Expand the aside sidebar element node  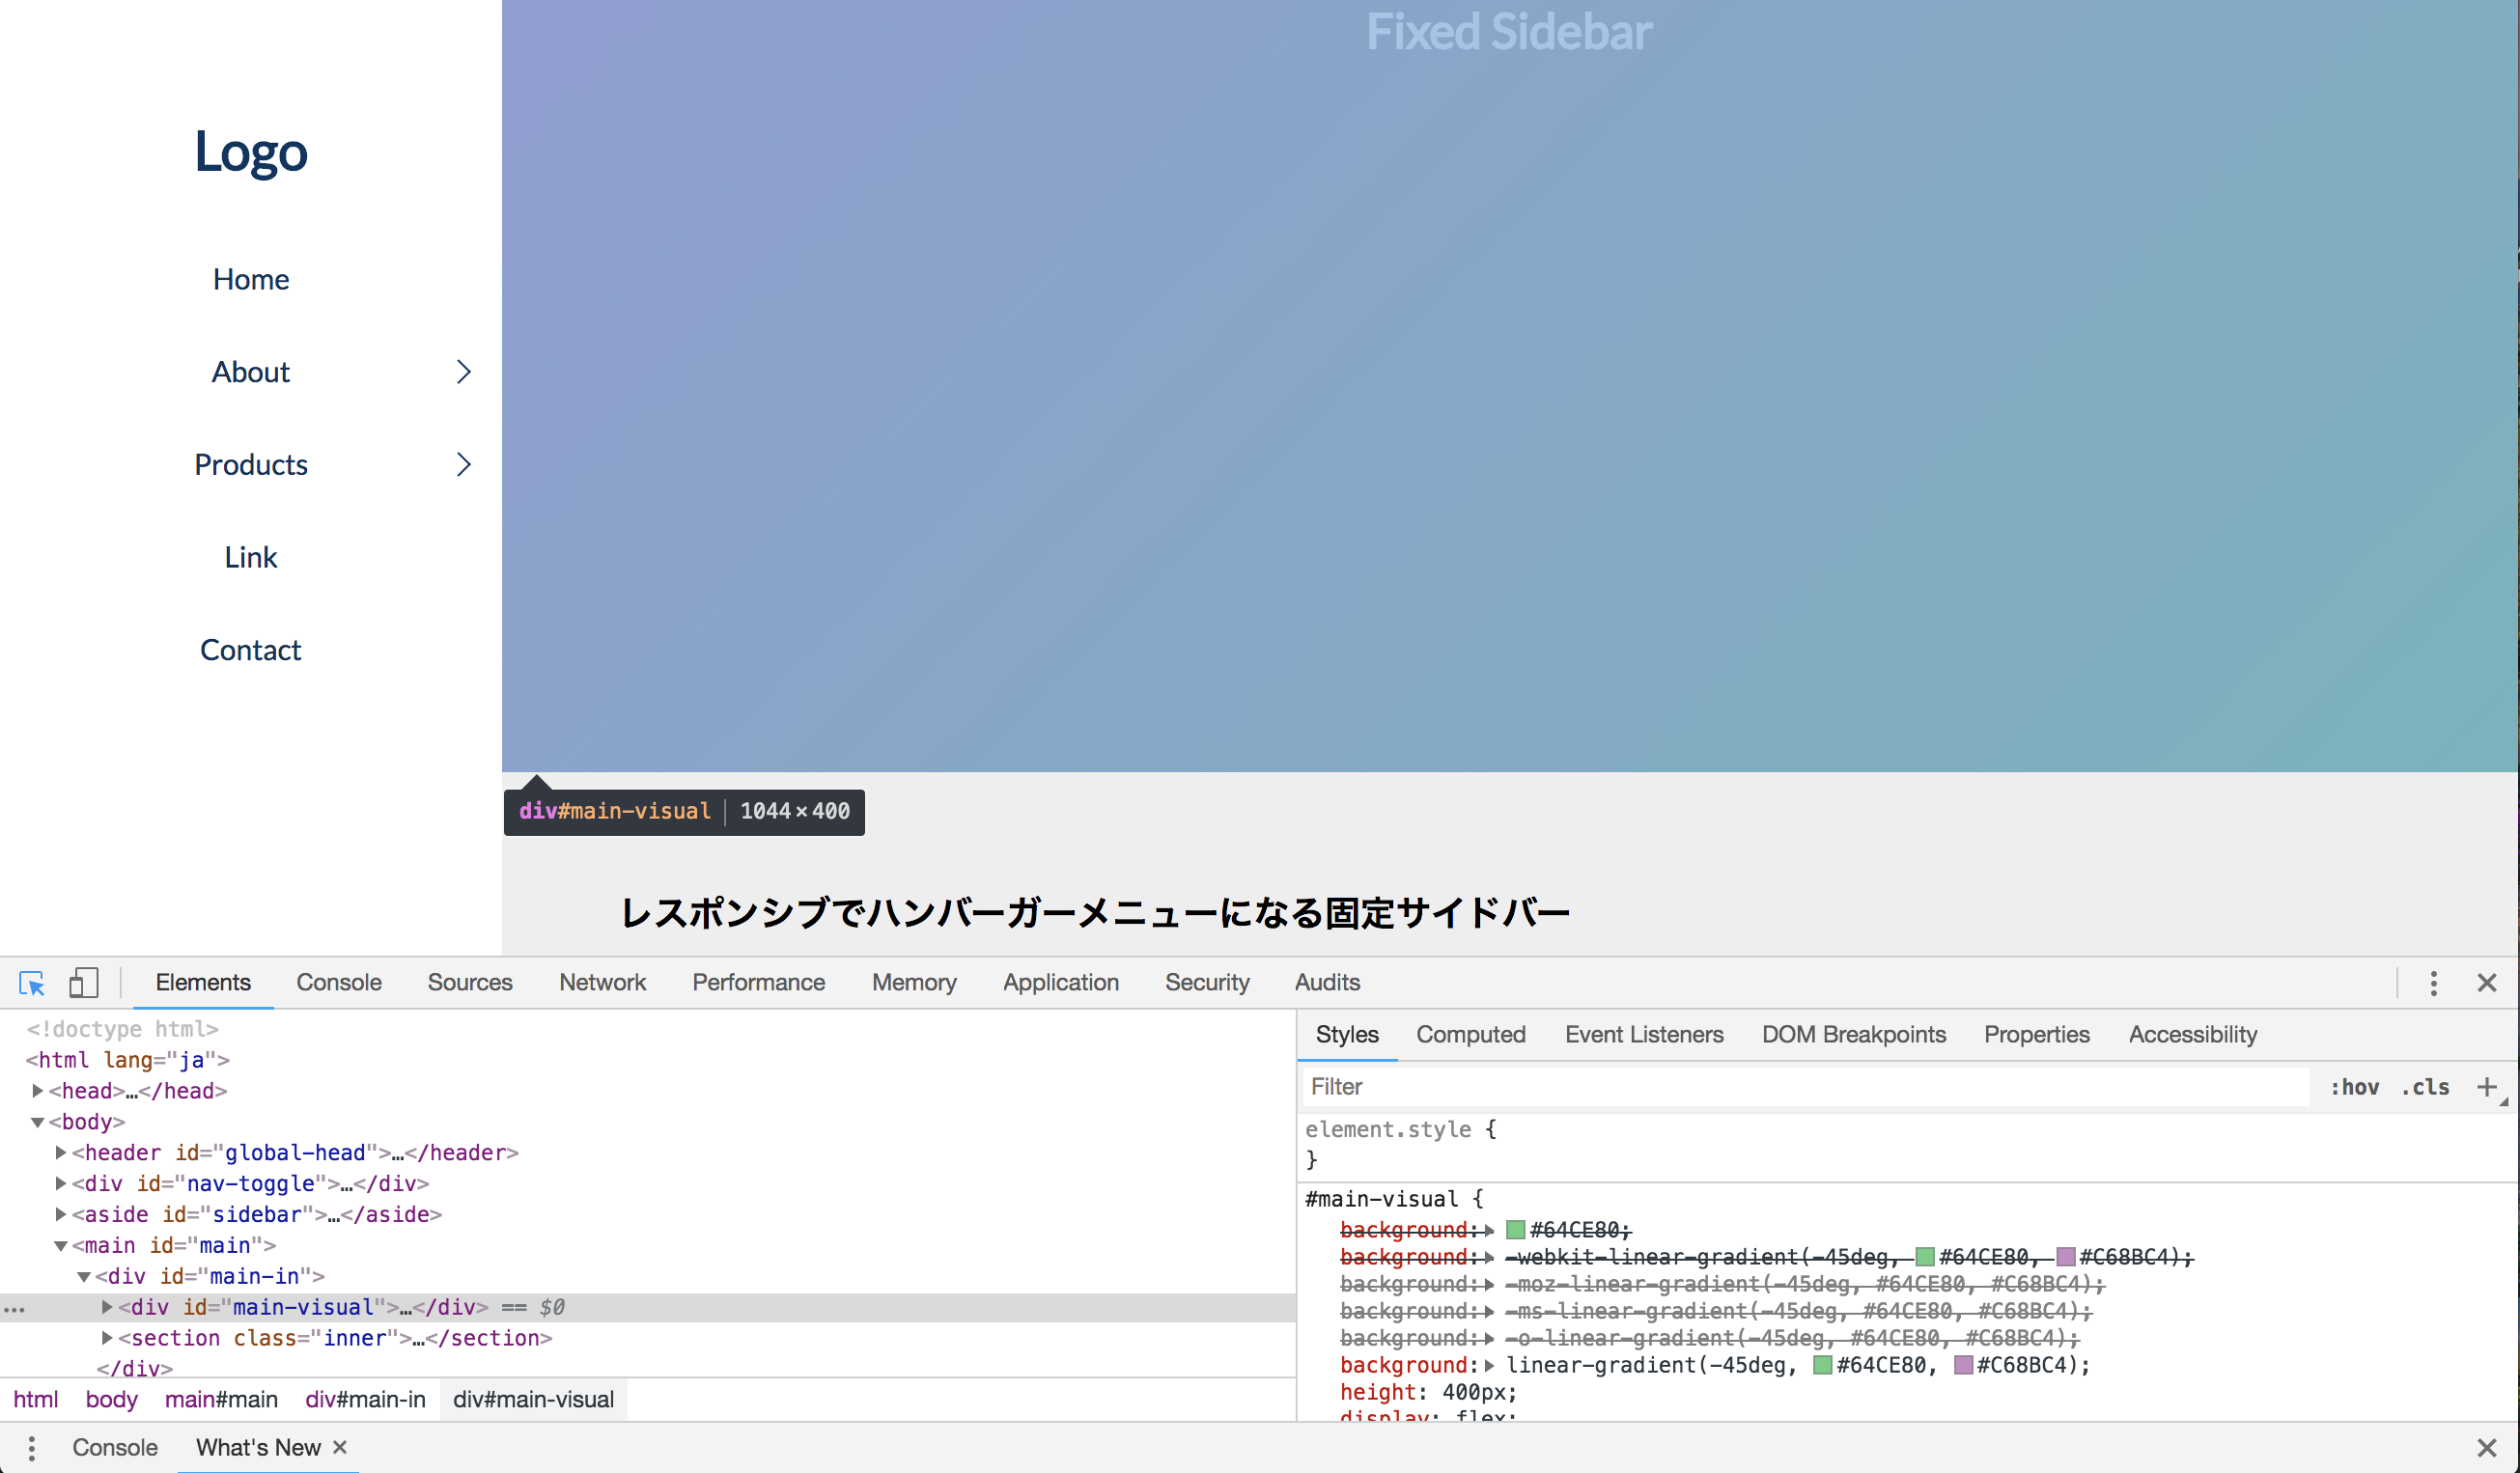(x=61, y=1215)
